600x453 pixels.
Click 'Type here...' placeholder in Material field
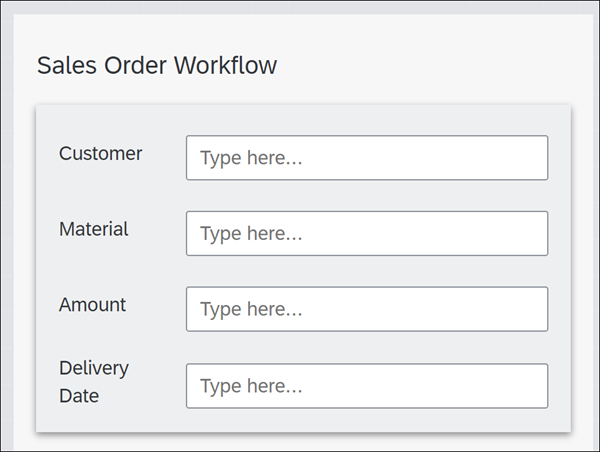click(251, 234)
